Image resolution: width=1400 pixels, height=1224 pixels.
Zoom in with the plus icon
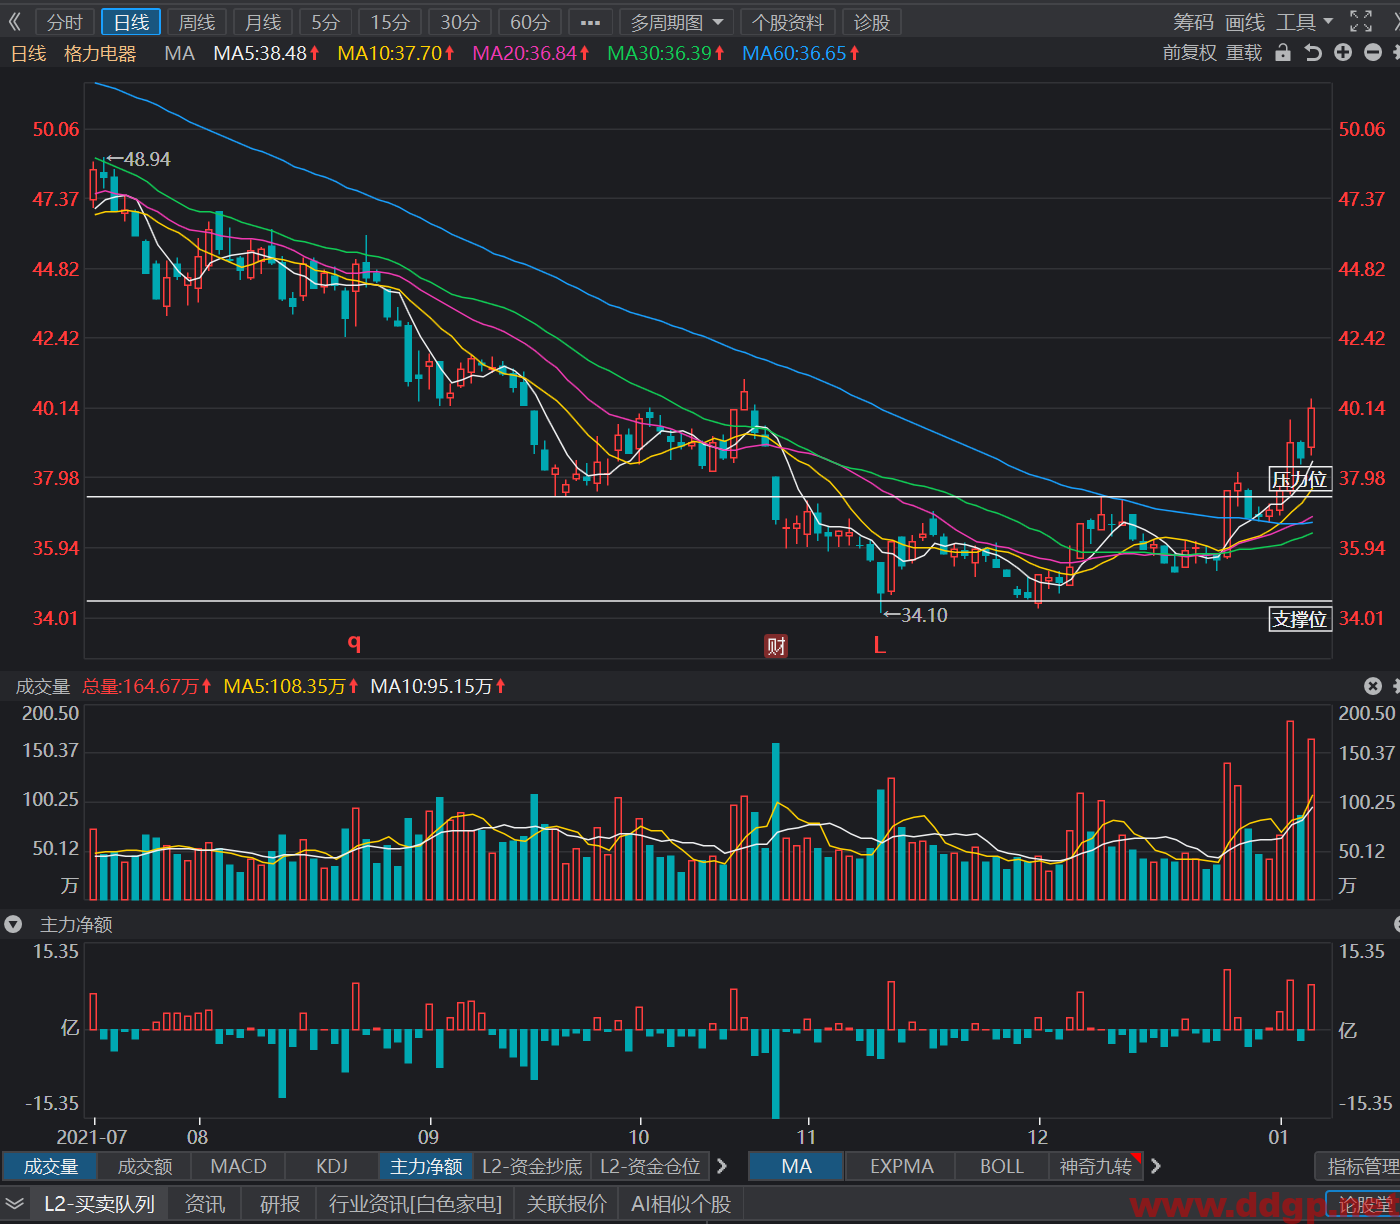pyautogui.click(x=1343, y=53)
